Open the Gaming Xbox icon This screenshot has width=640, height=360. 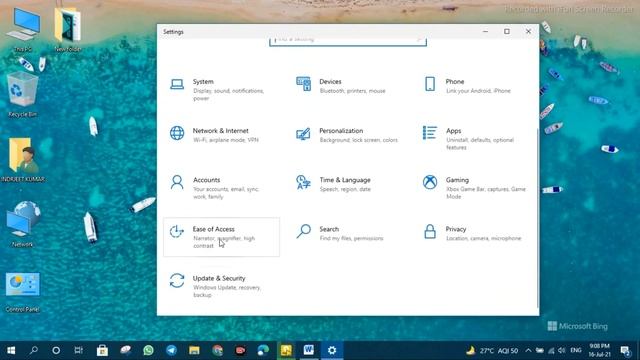[x=430, y=182]
